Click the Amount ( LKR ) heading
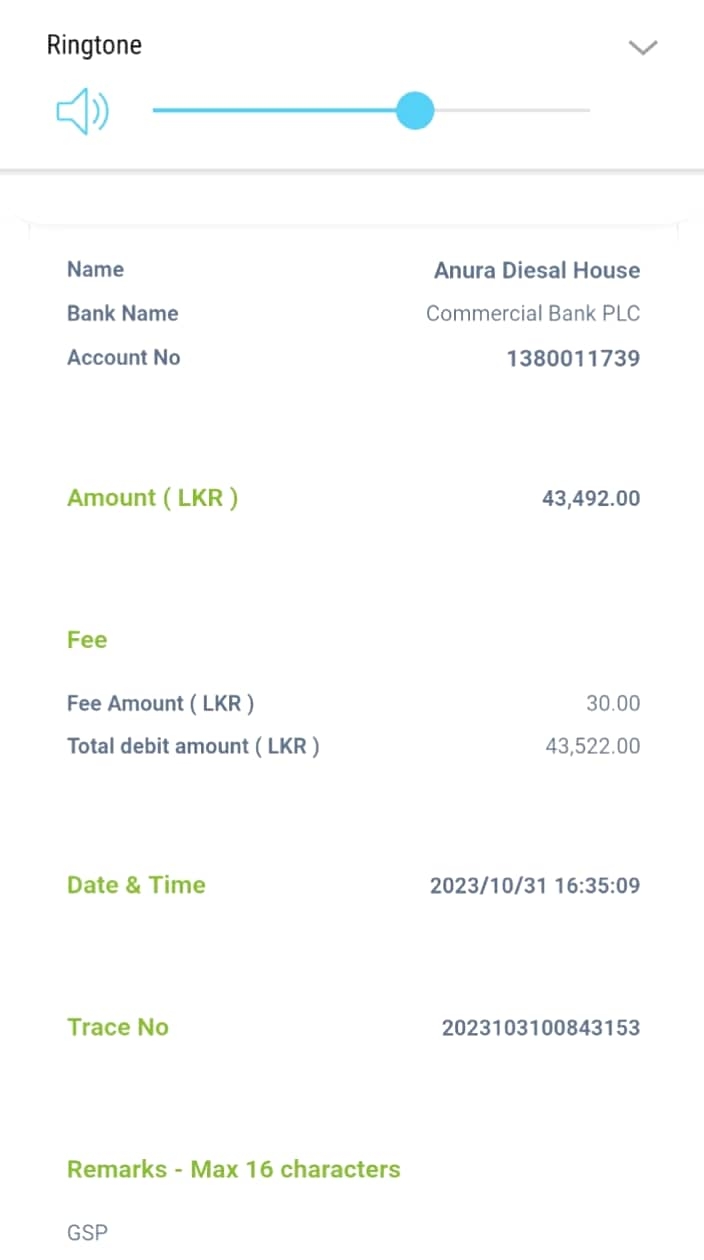This screenshot has height=1260, width=704. point(152,498)
